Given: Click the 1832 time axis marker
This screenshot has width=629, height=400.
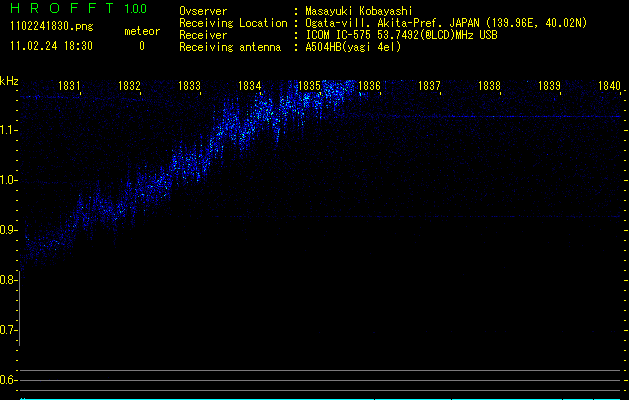Looking at the screenshot, I should [x=130, y=86].
